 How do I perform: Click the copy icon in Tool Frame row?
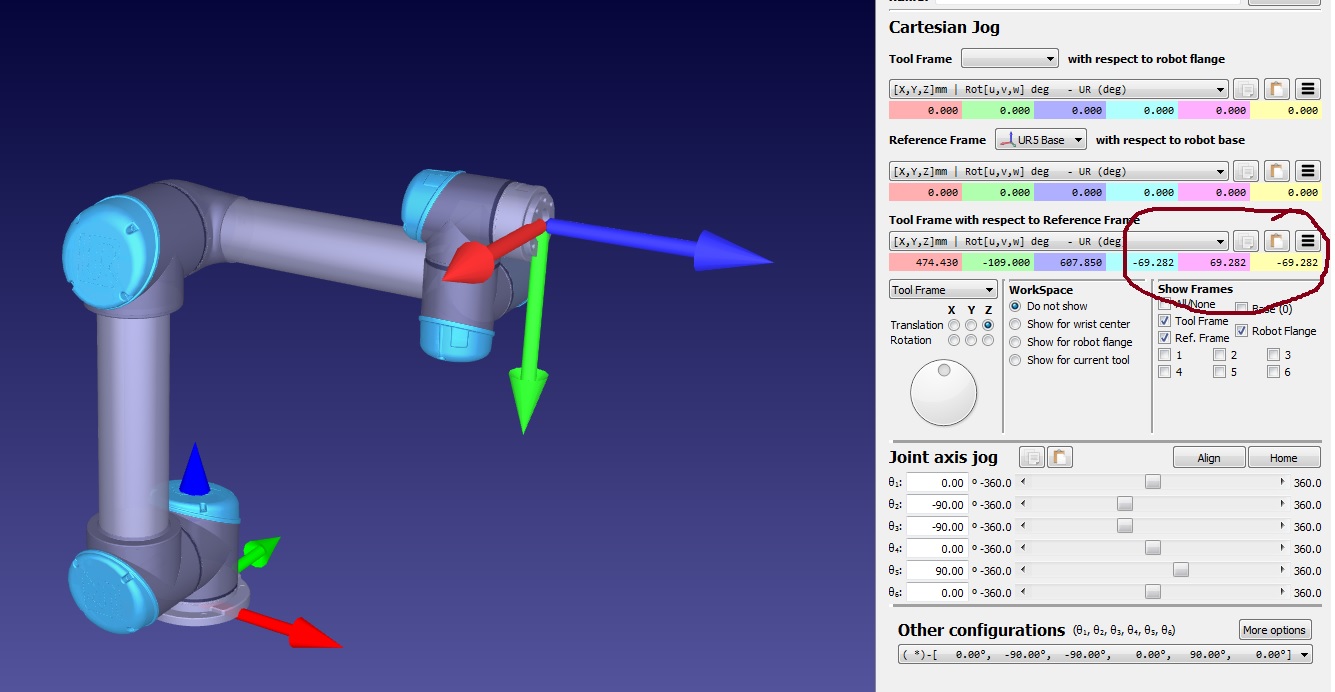pos(1245,89)
